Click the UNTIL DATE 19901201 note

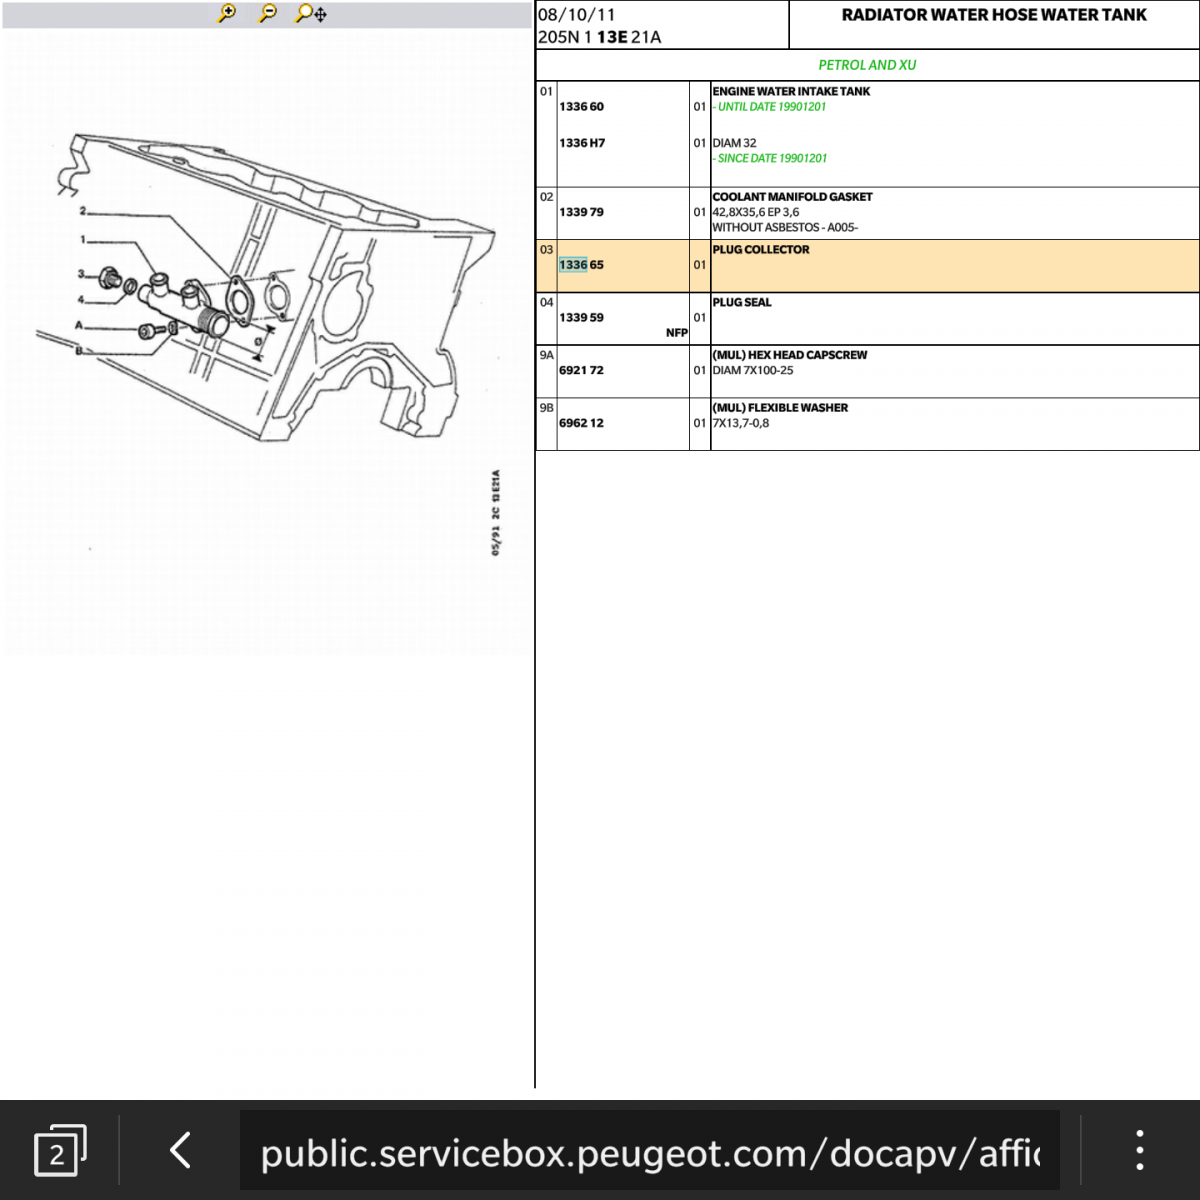point(770,107)
